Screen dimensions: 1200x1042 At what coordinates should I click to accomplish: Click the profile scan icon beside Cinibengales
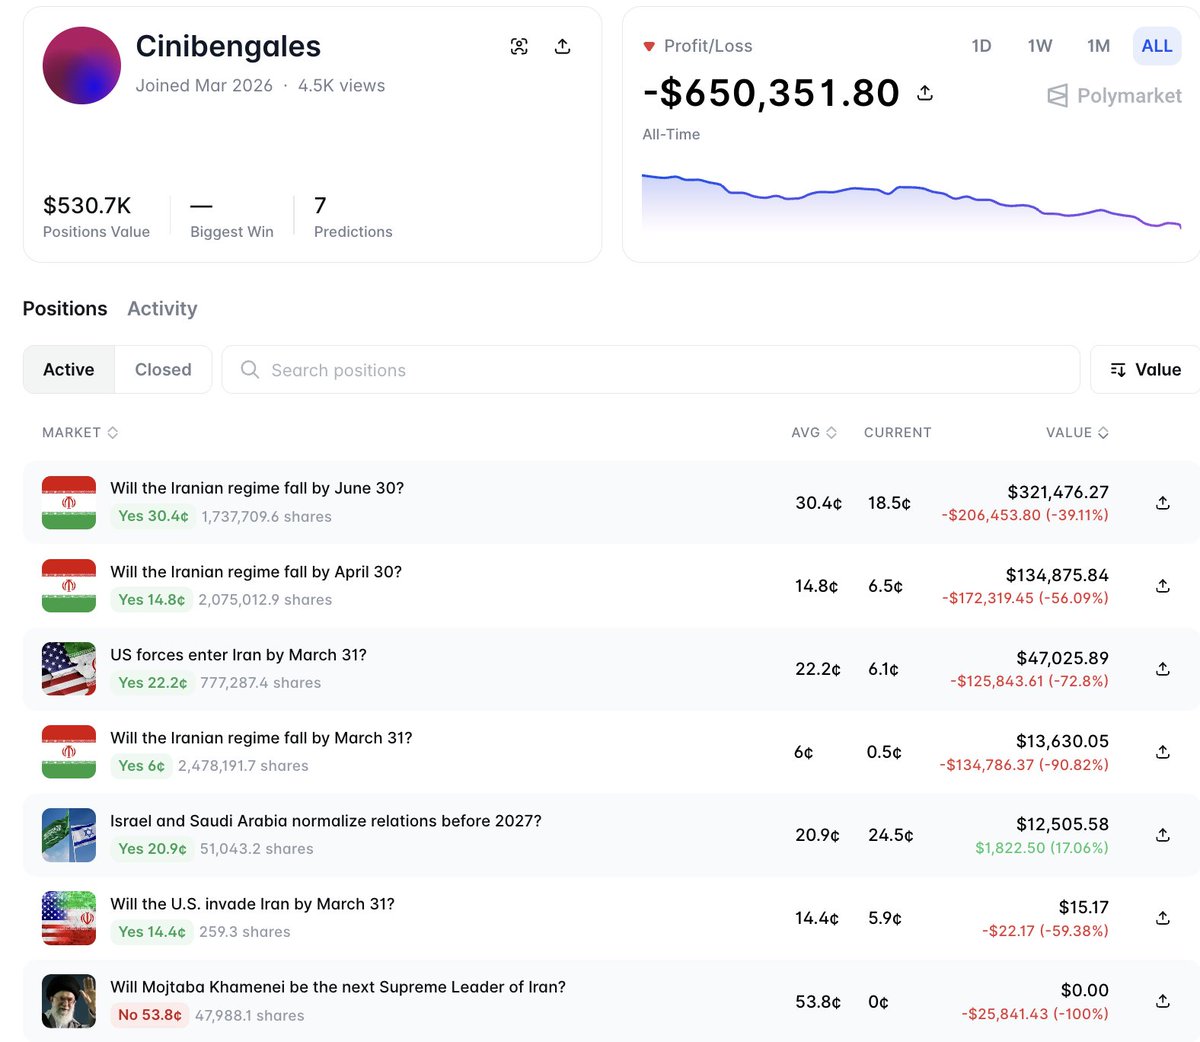pyautogui.click(x=519, y=46)
